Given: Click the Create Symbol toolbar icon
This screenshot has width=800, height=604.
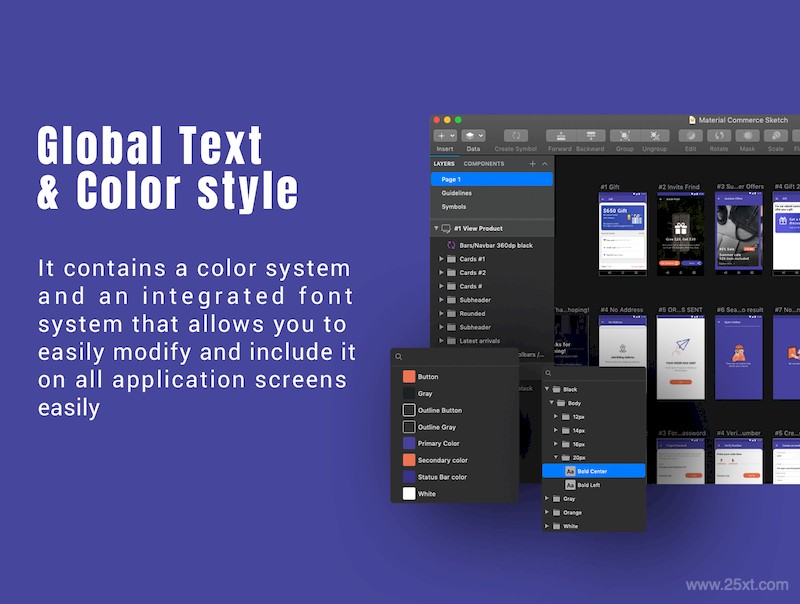Looking at the screenshot, I should click(516, 136).
